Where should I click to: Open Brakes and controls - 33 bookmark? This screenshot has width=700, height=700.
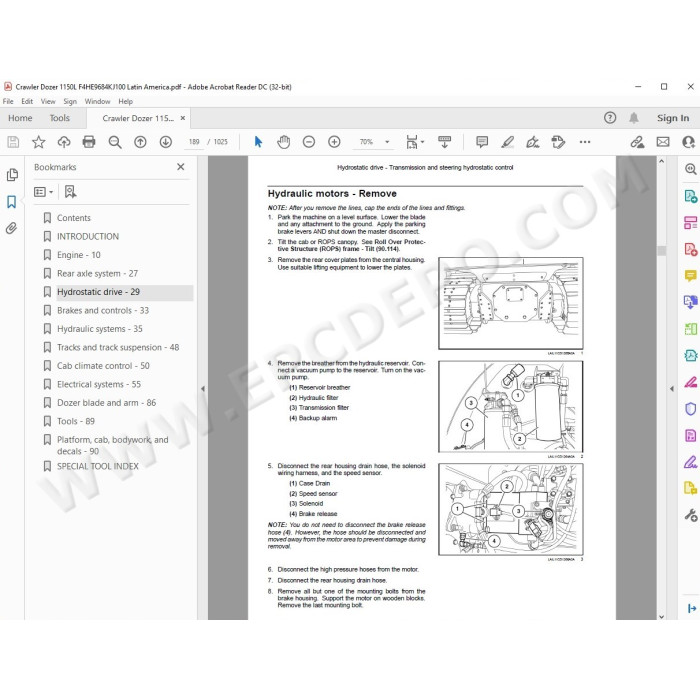coord(103,310)
